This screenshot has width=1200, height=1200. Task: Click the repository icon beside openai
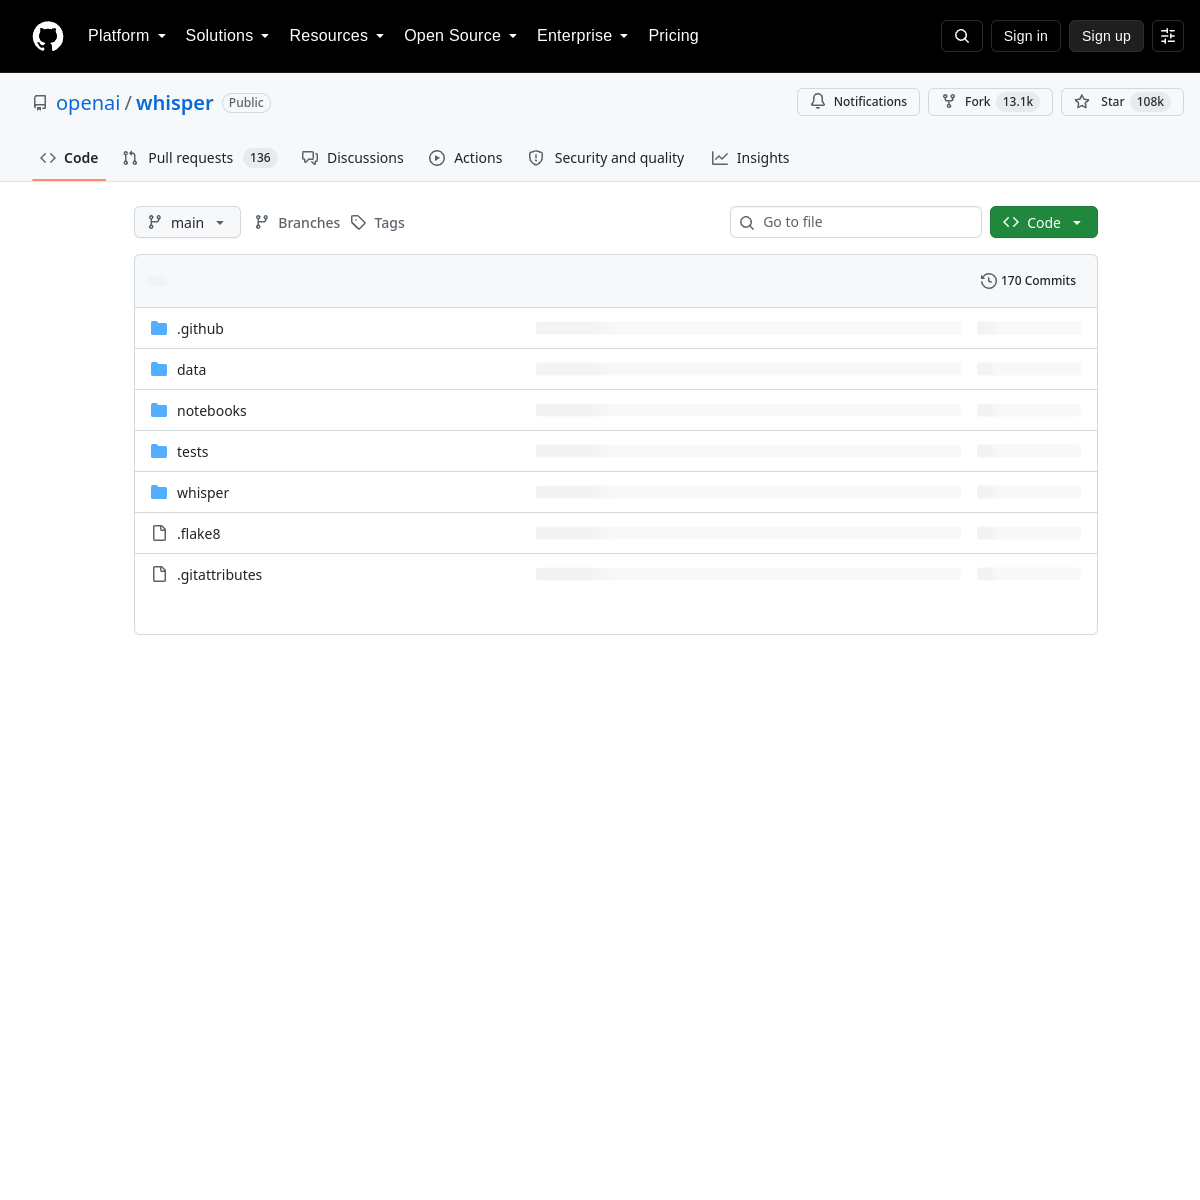(x=40, y=103)
